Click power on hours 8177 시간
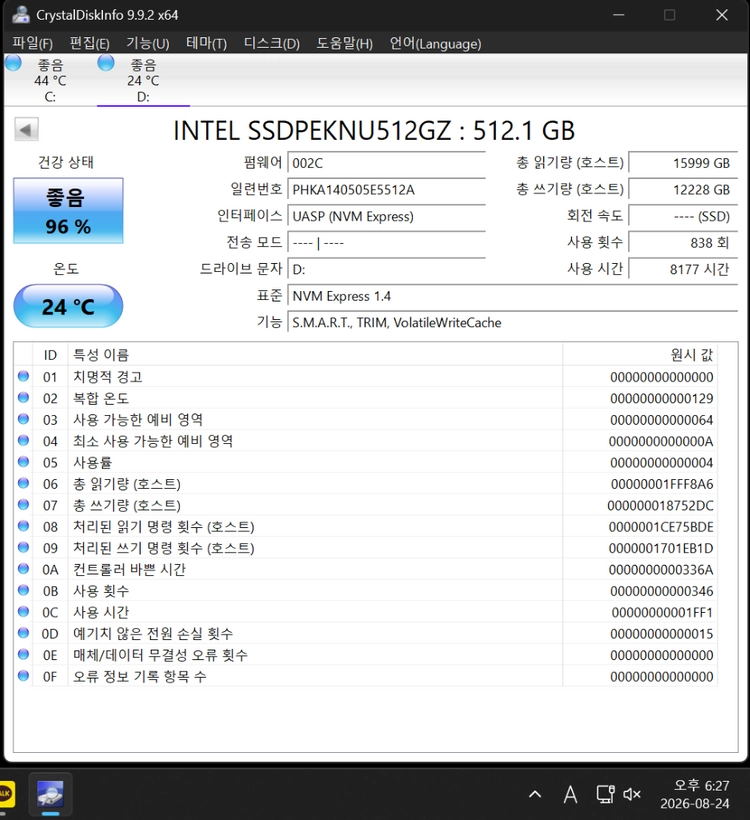This screenshot has height=820, width=750. pos(683,269)
